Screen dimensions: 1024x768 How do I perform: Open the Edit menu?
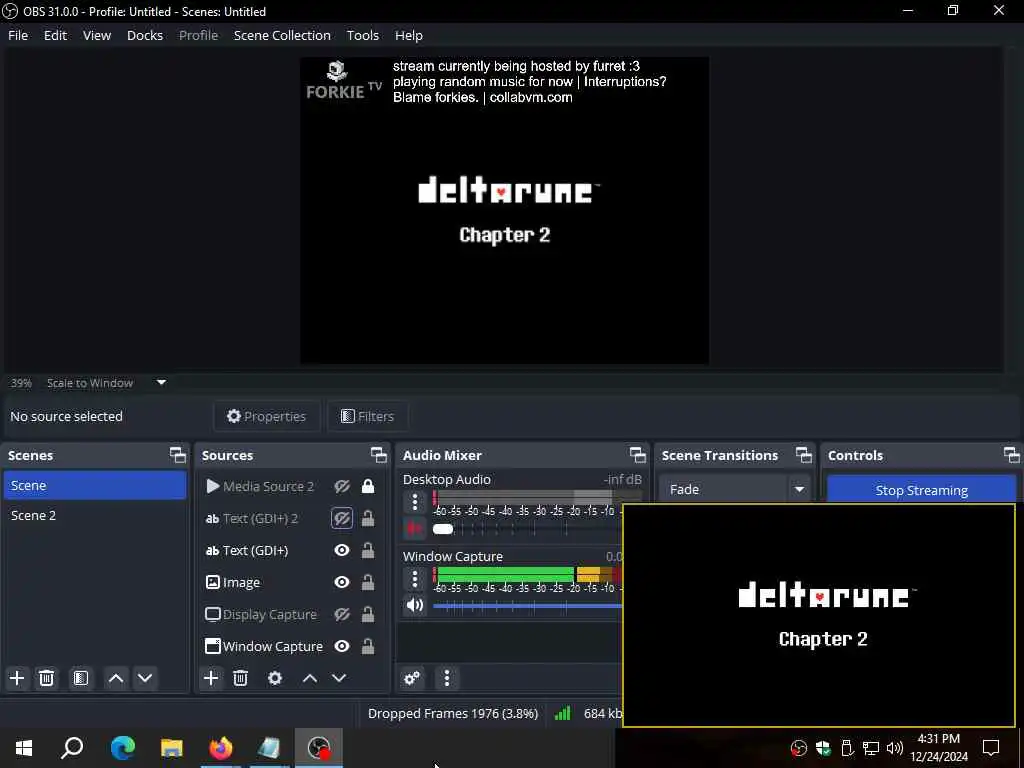coord(56,35)
